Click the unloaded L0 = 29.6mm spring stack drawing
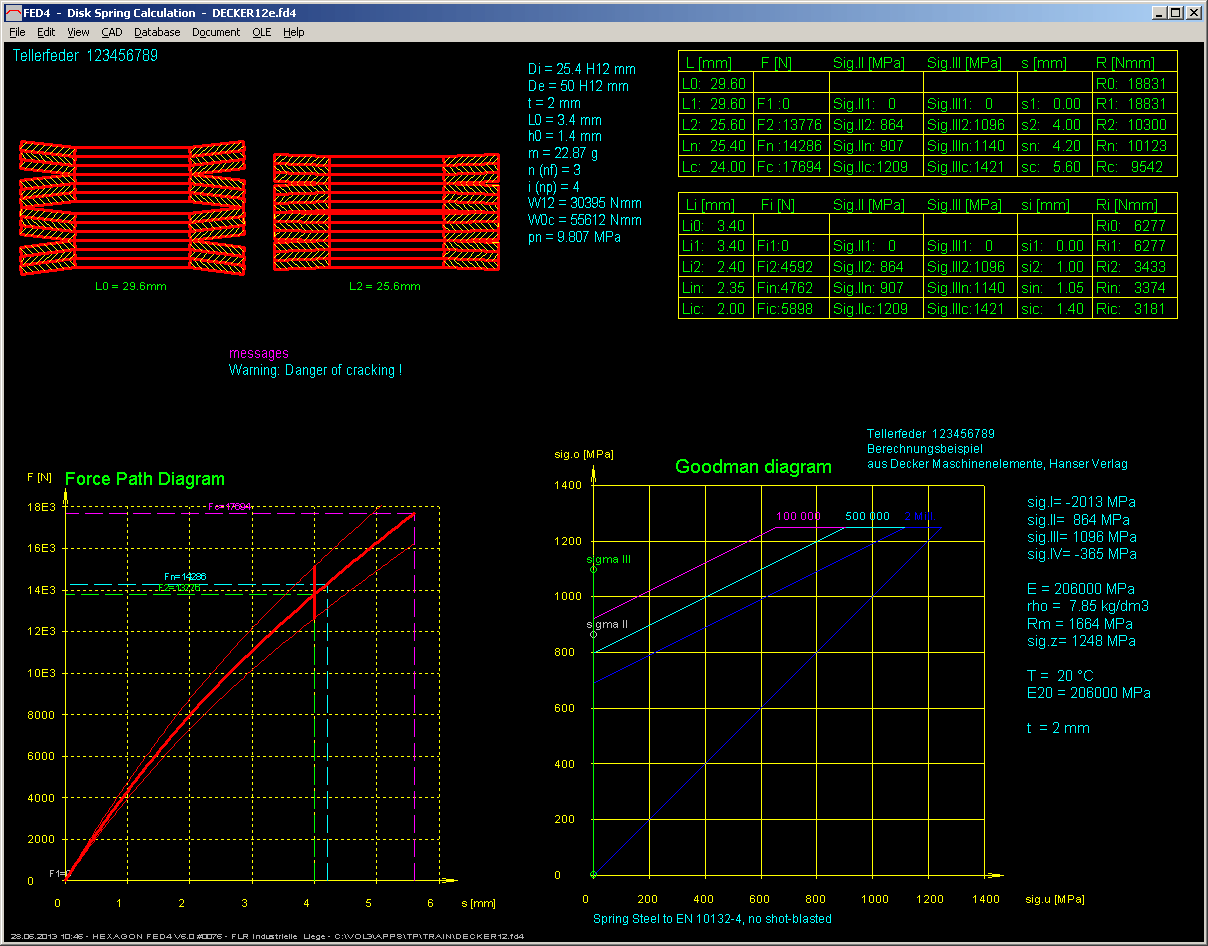The width and height of the screenshot is (1208, 946). pos(132,208)
